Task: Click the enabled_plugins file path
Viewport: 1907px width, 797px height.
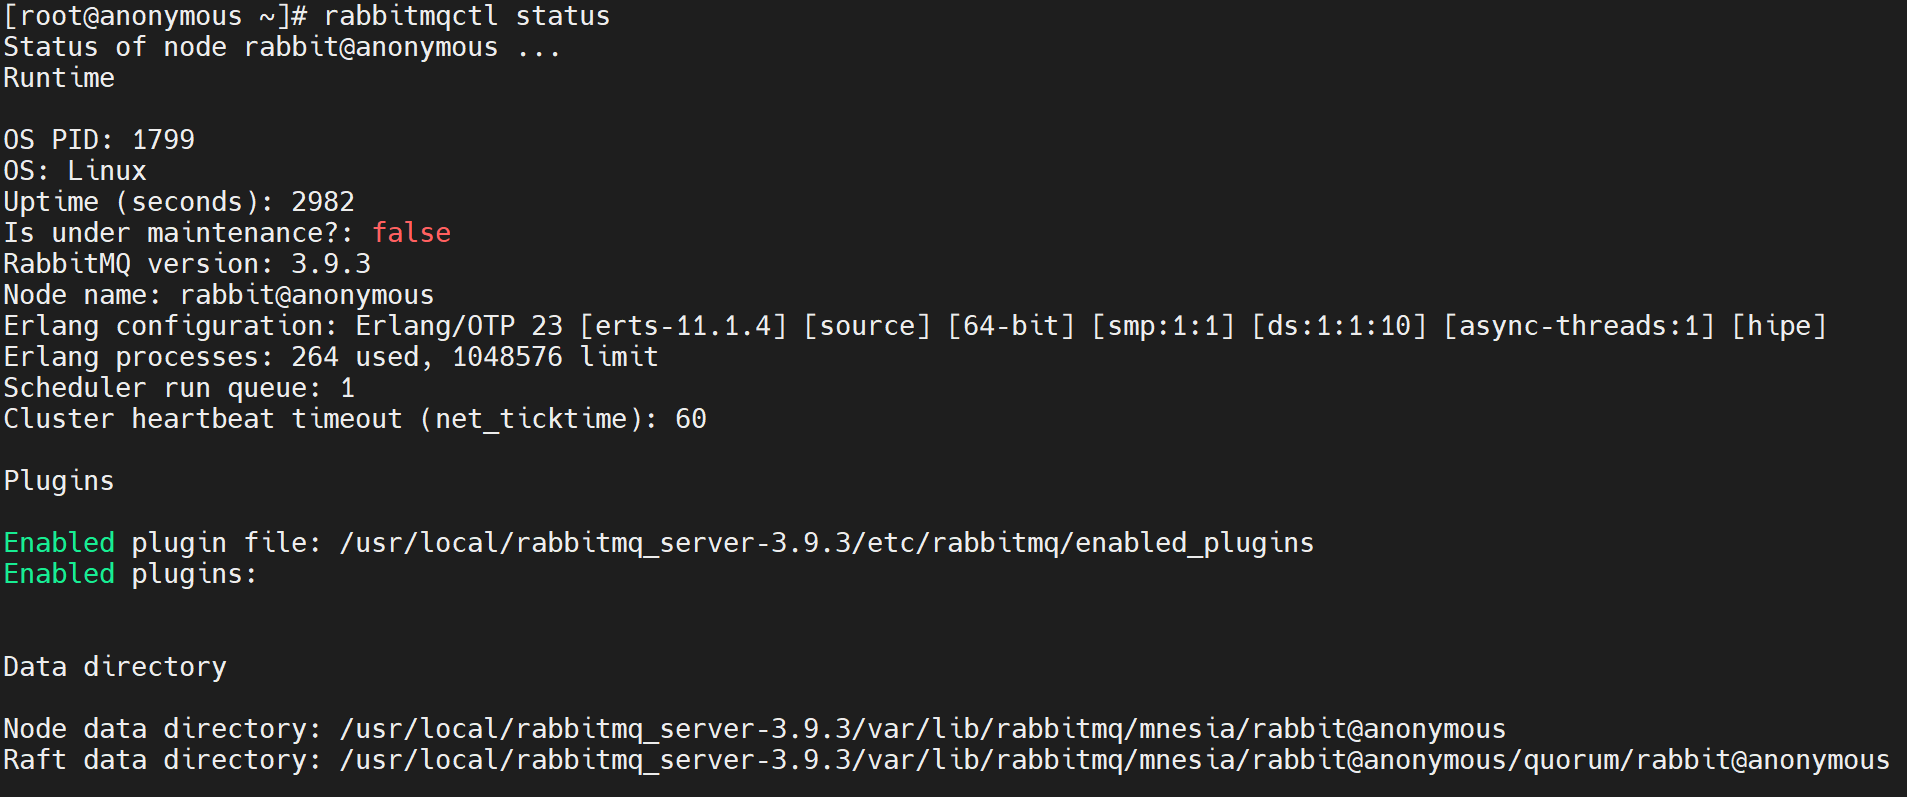Action: 826,543
